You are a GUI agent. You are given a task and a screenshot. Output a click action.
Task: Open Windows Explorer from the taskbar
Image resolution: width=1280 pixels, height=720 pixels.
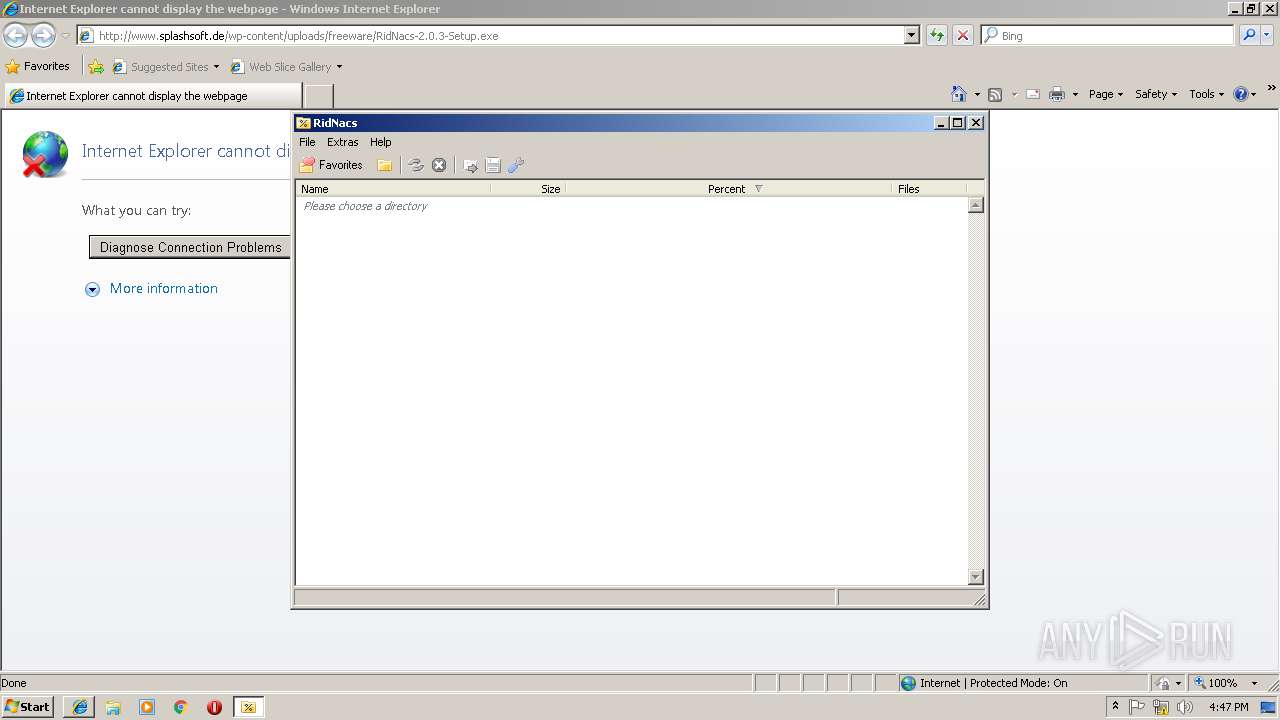click(x=113, y=707)
